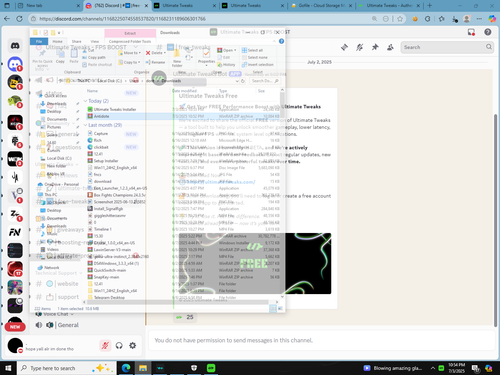Open the File tab in Explorer
This screenshot has width=500, height=375.
coord(39,41)
